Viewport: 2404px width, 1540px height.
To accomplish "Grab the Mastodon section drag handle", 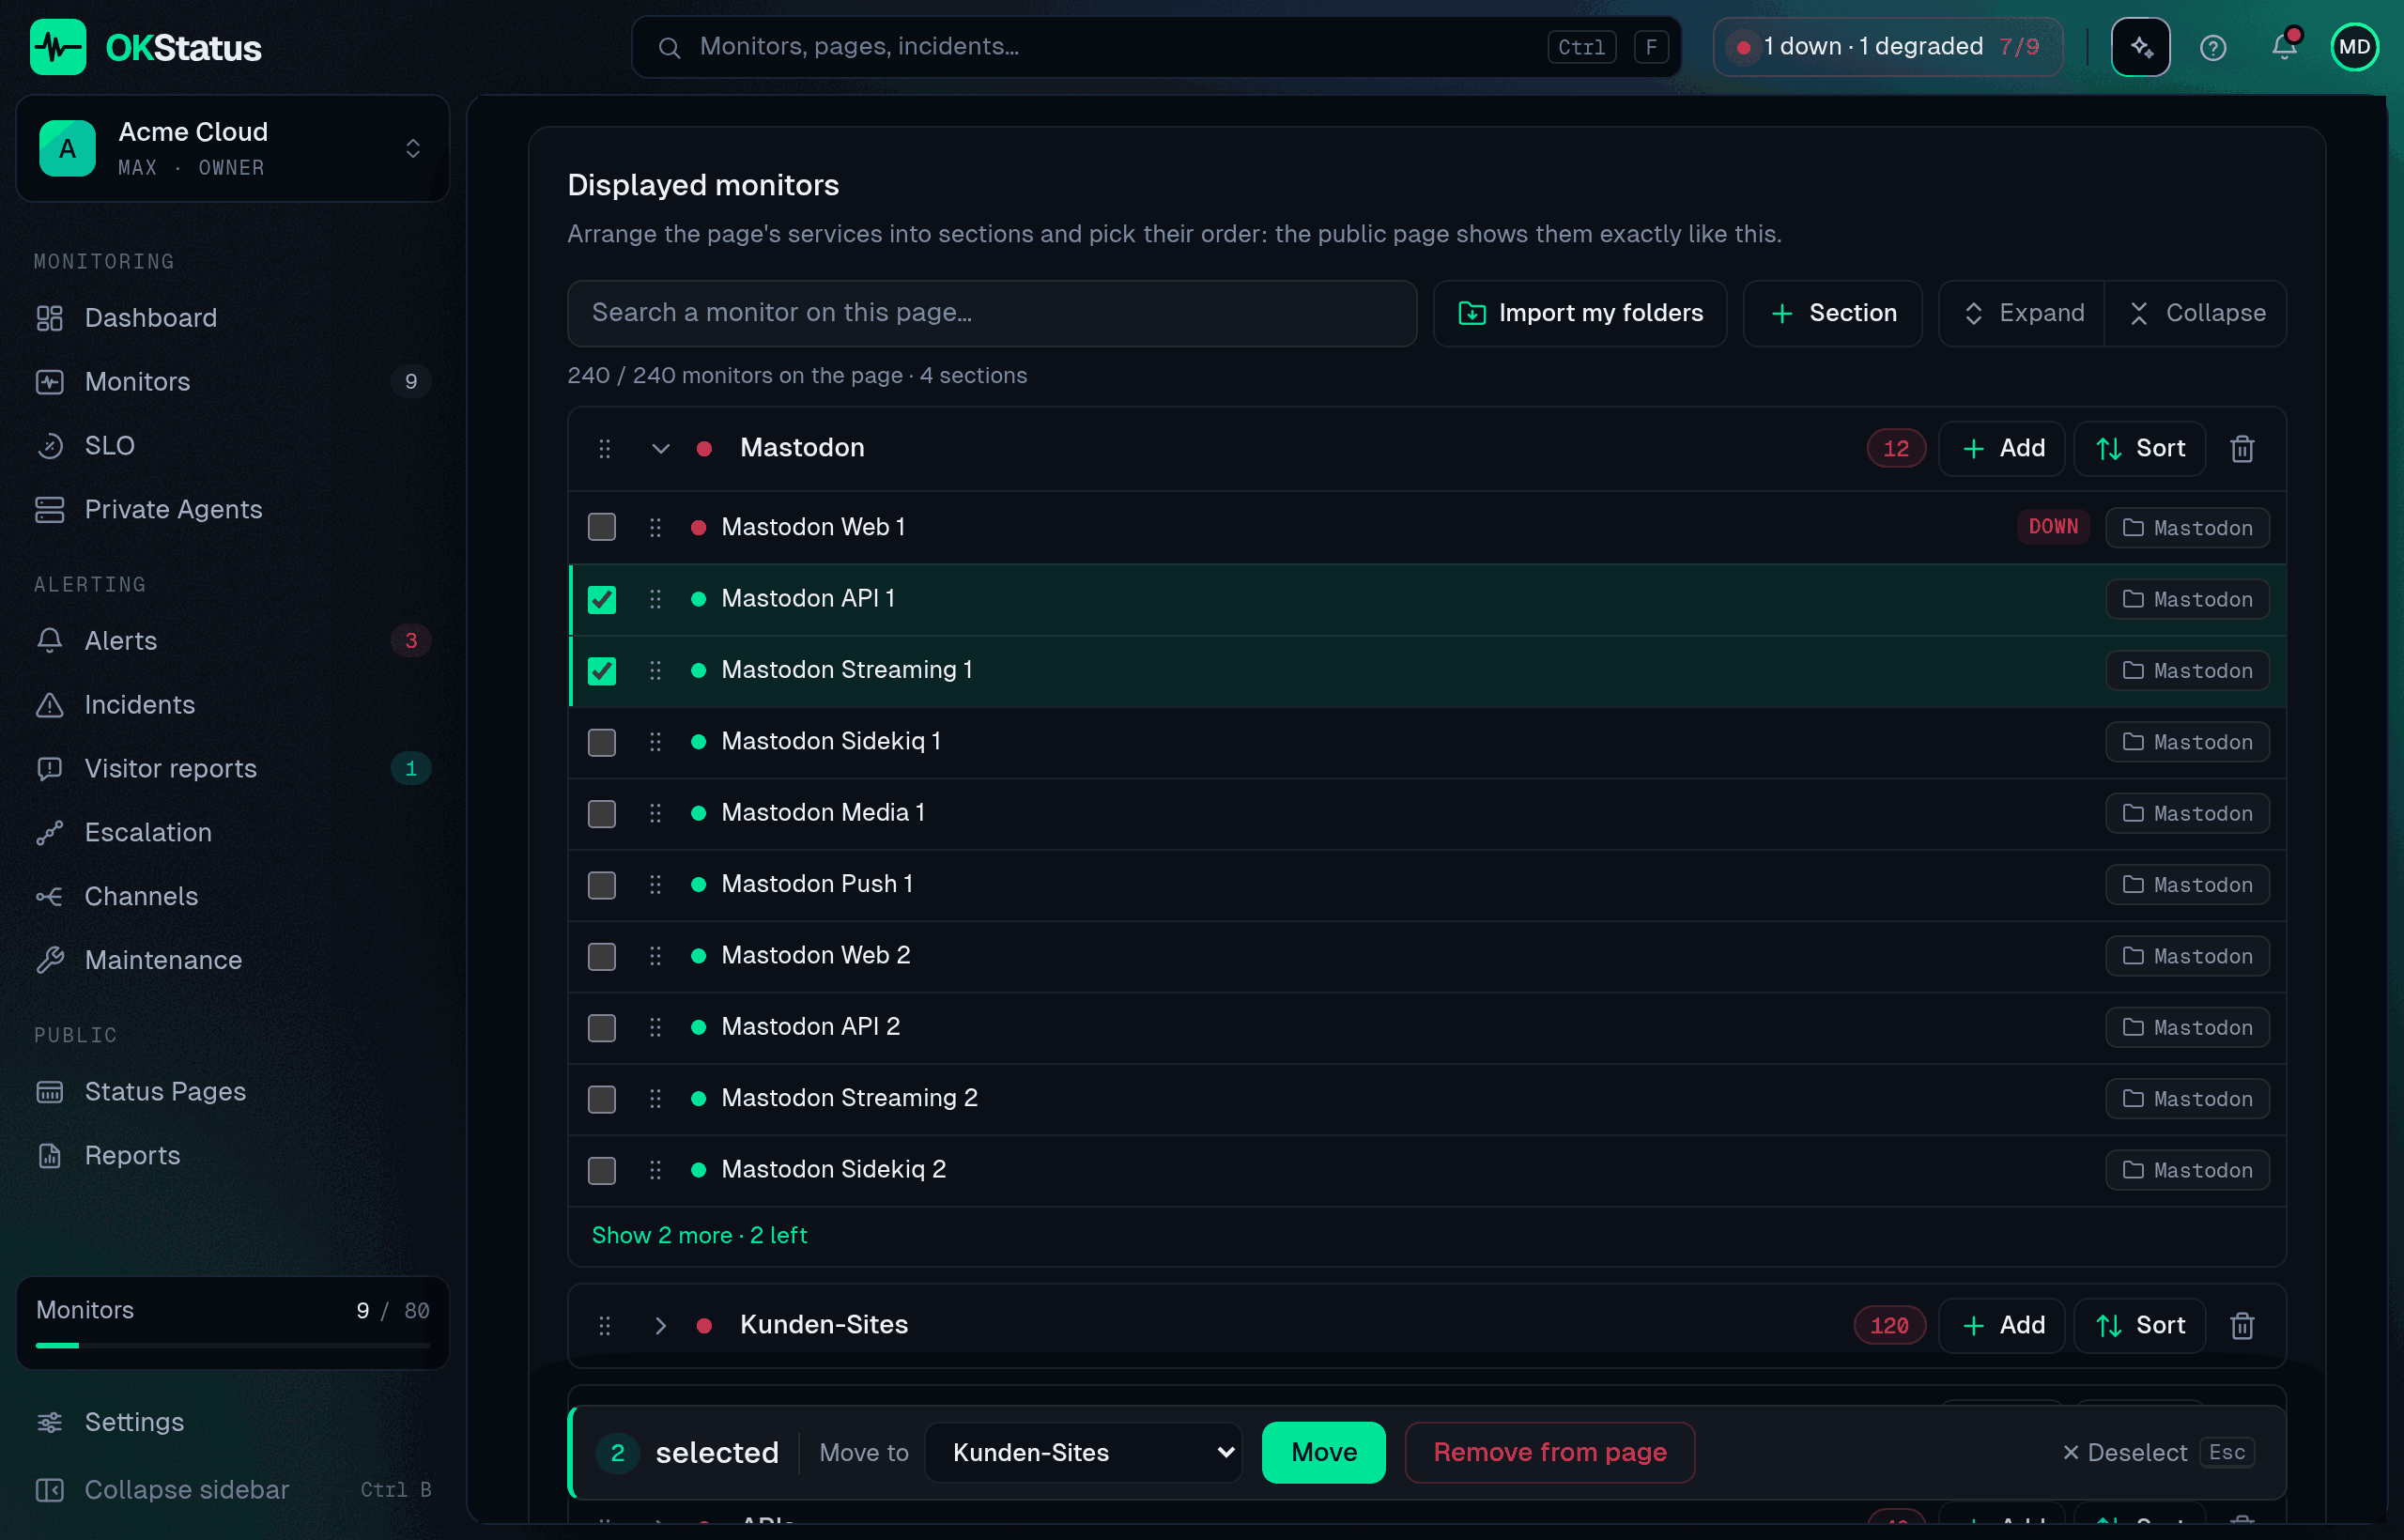I will (605, 448).
